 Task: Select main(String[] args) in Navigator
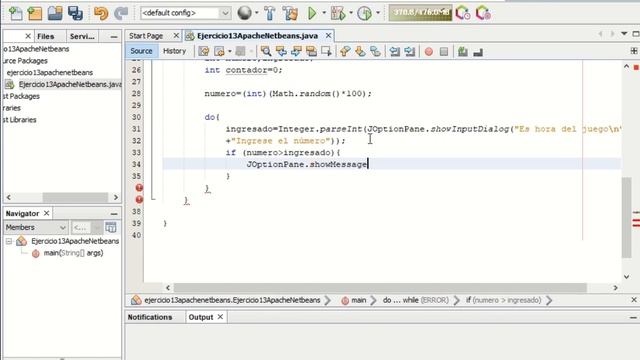coord(73,253)
